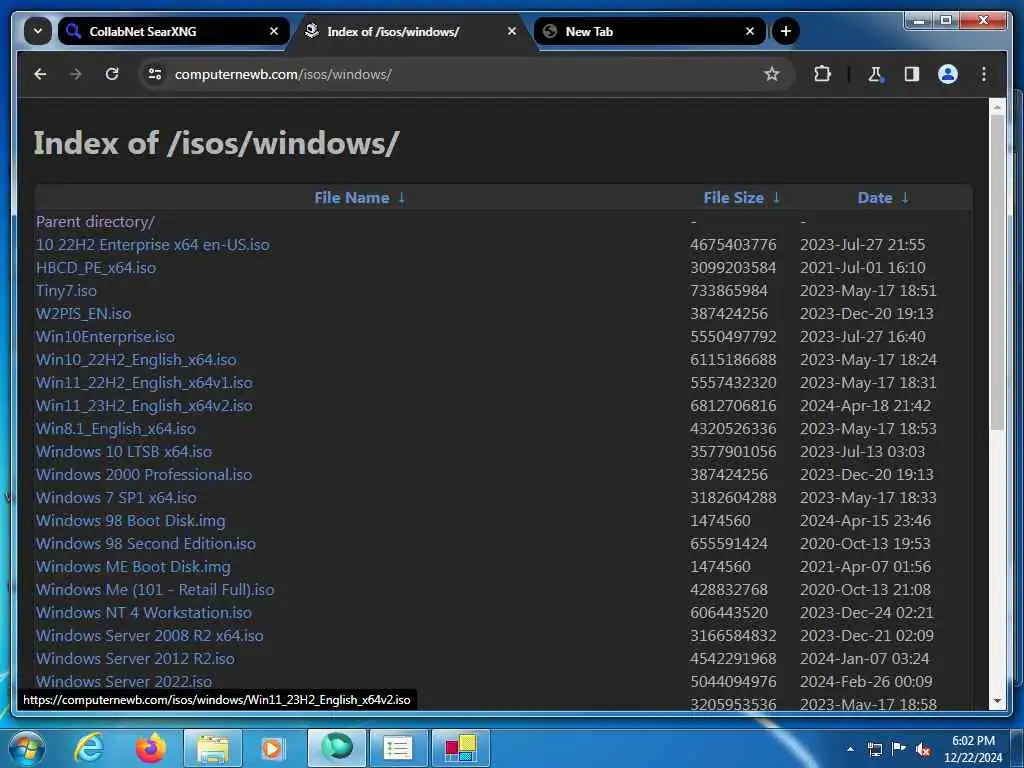View site information icon in address bar
This screenshot has height=768, width=1024.
coord(155,74)
